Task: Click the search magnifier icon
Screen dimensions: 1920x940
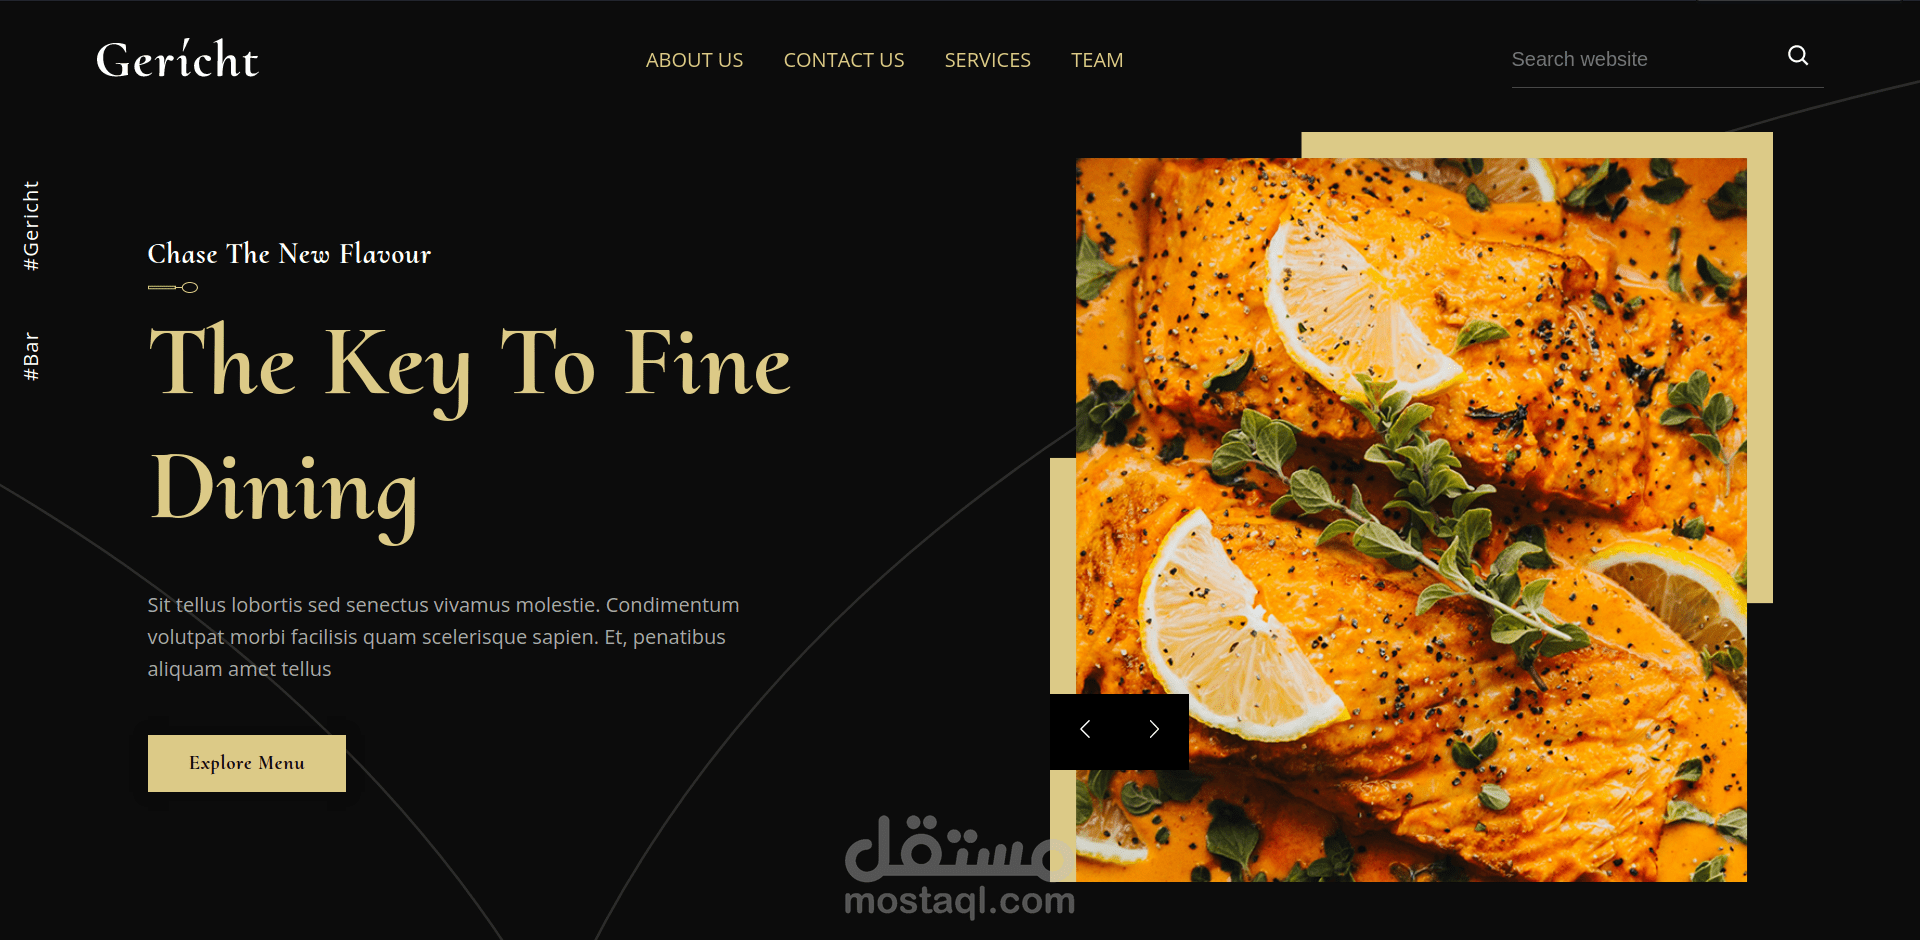Action: pos(1798,56)
